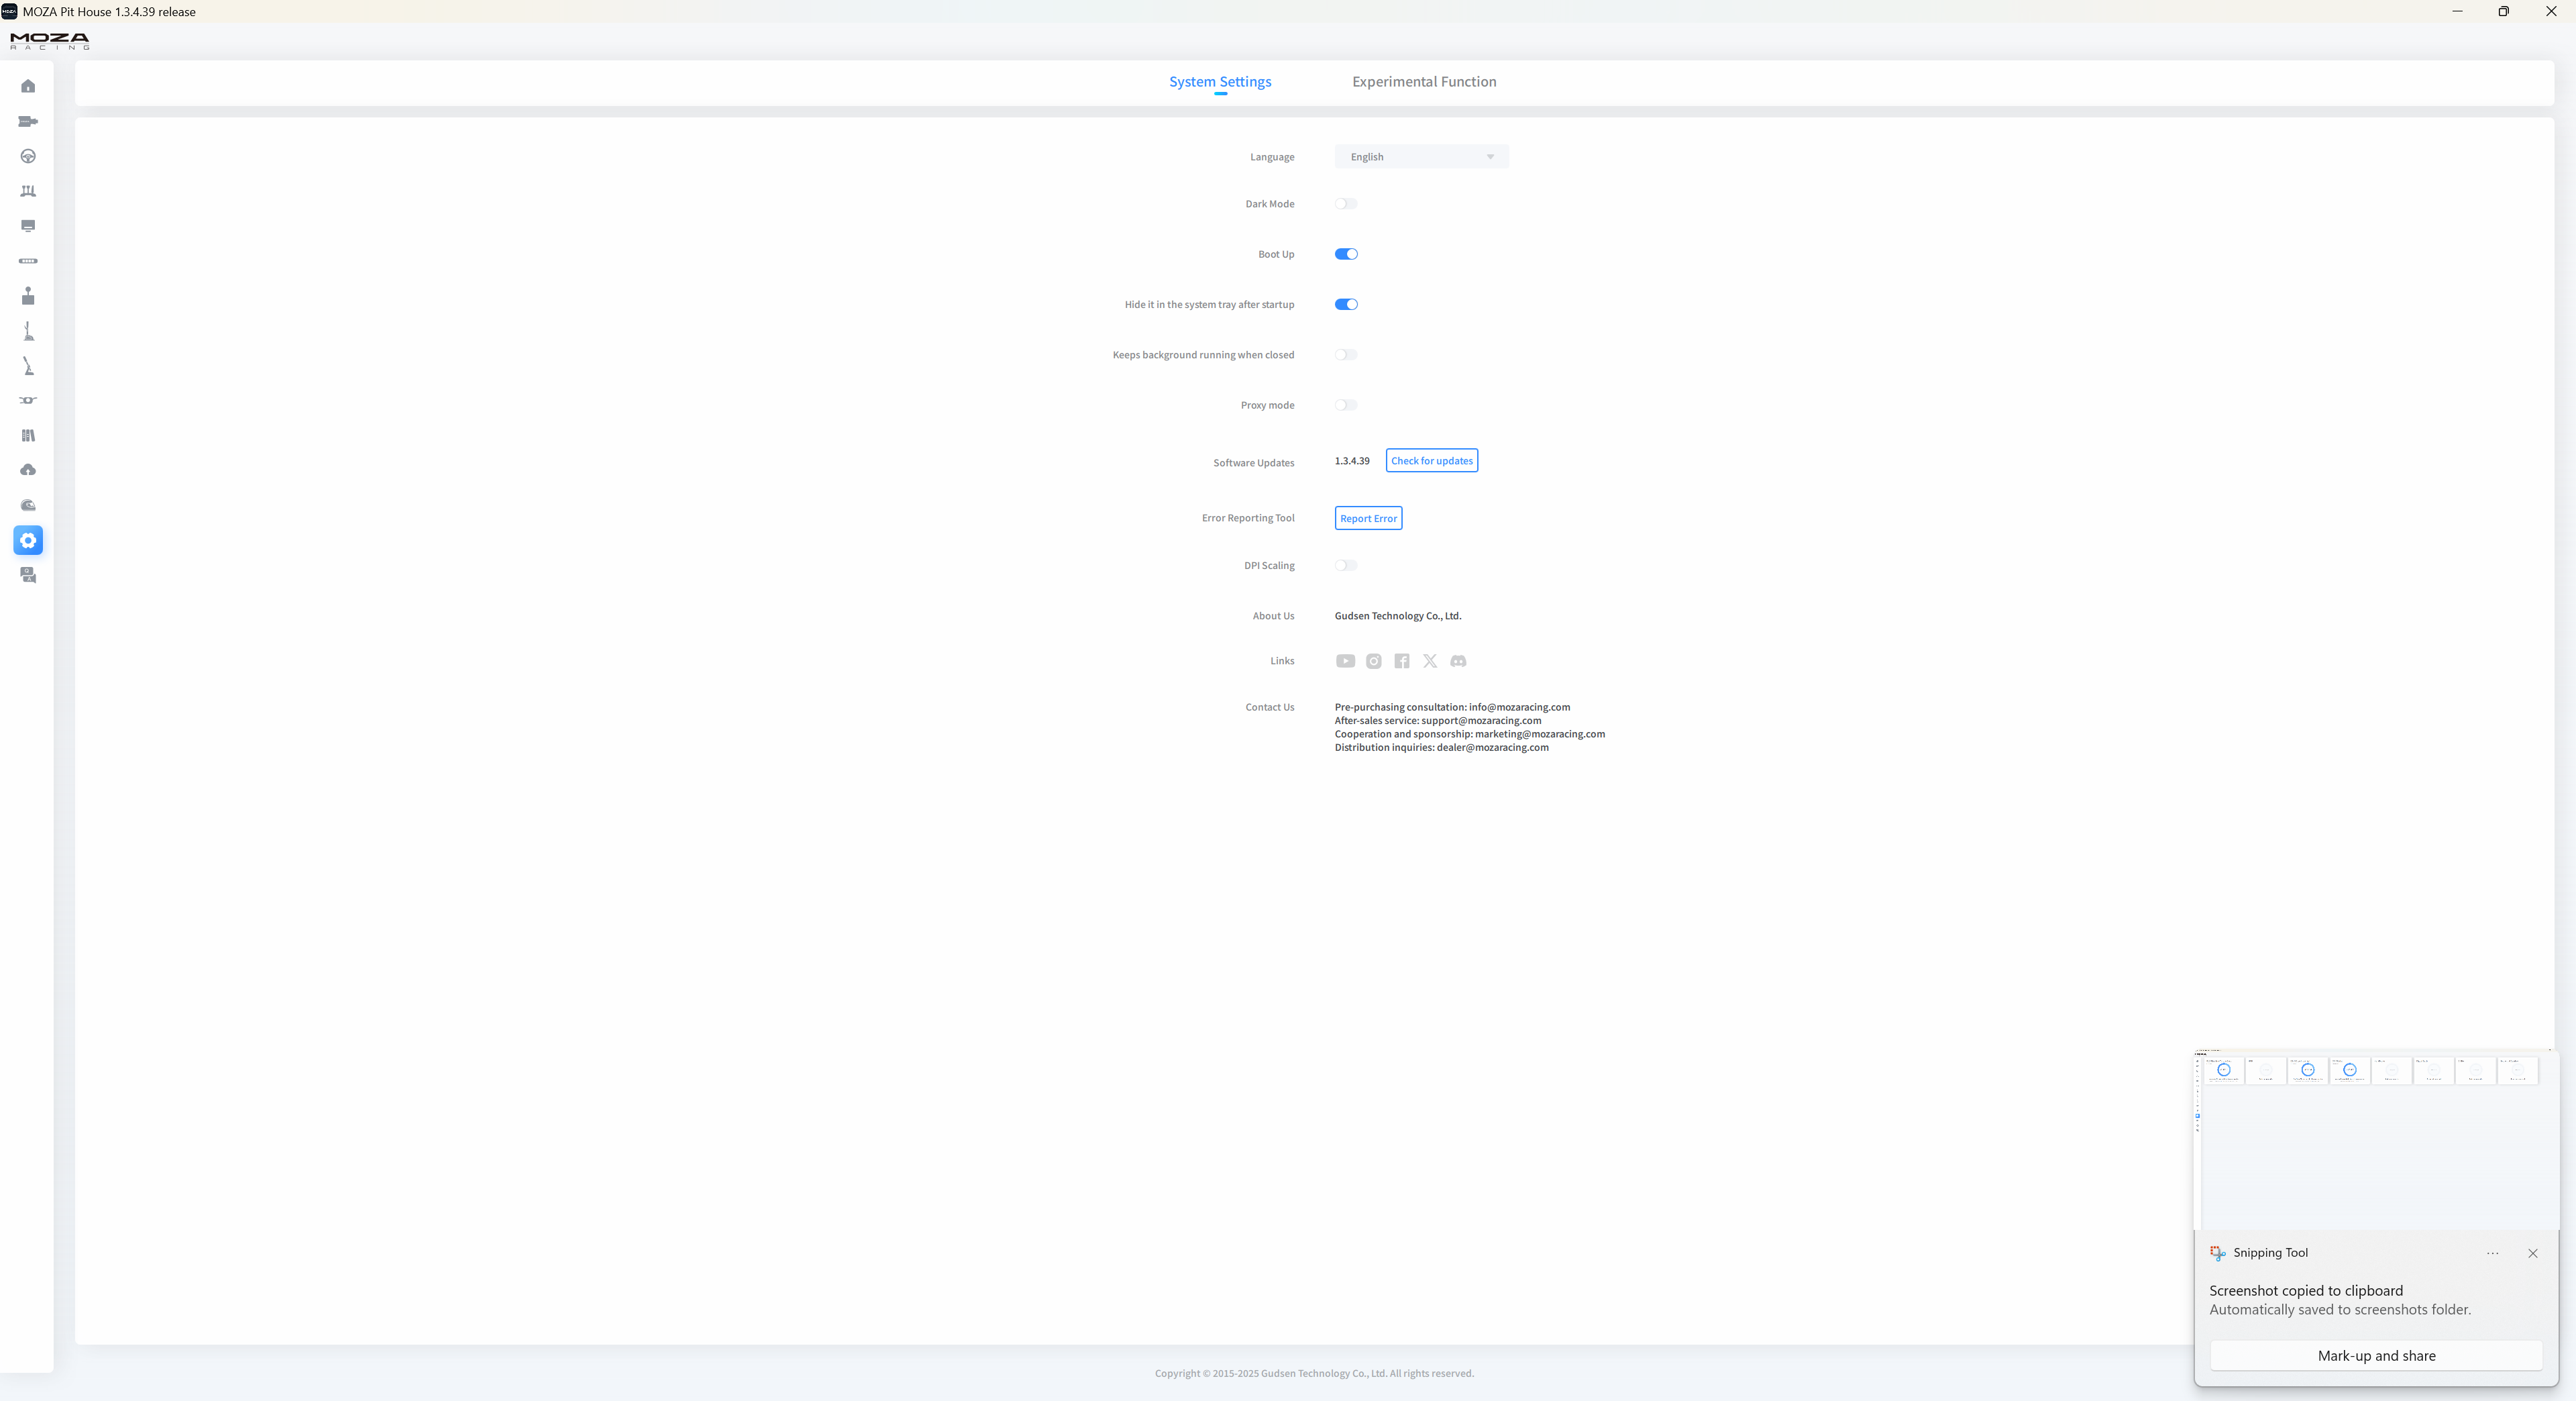Enable DPI Scaling toggle
Viewport: 2576px width, 1401px height.
tap(1346, 565)
